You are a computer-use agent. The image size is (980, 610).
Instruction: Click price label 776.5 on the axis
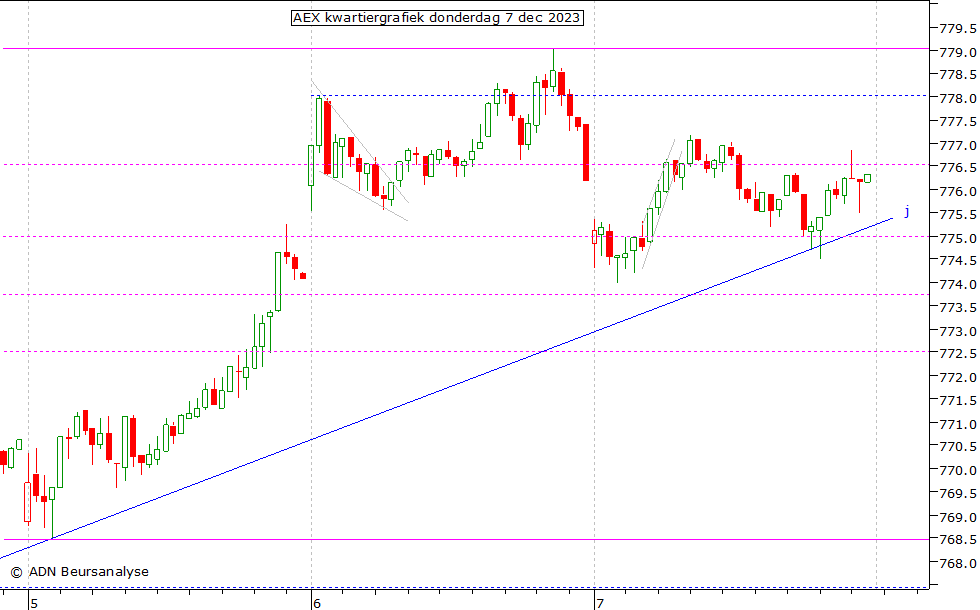point(958,168)
